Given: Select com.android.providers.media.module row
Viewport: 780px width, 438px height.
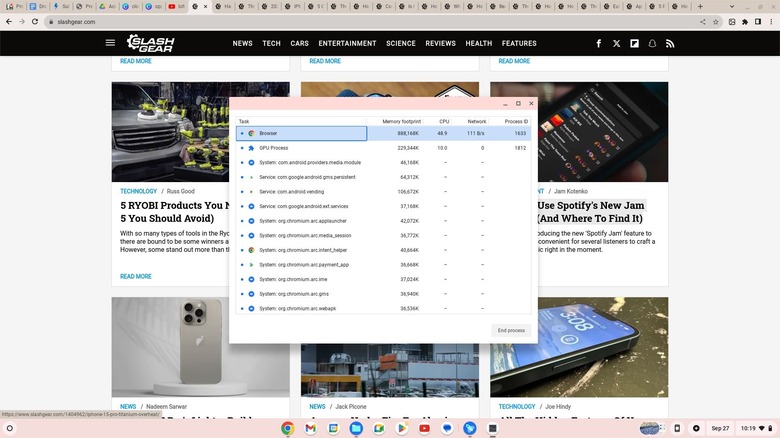Looking at the screenshot, I should click(384, 162).
